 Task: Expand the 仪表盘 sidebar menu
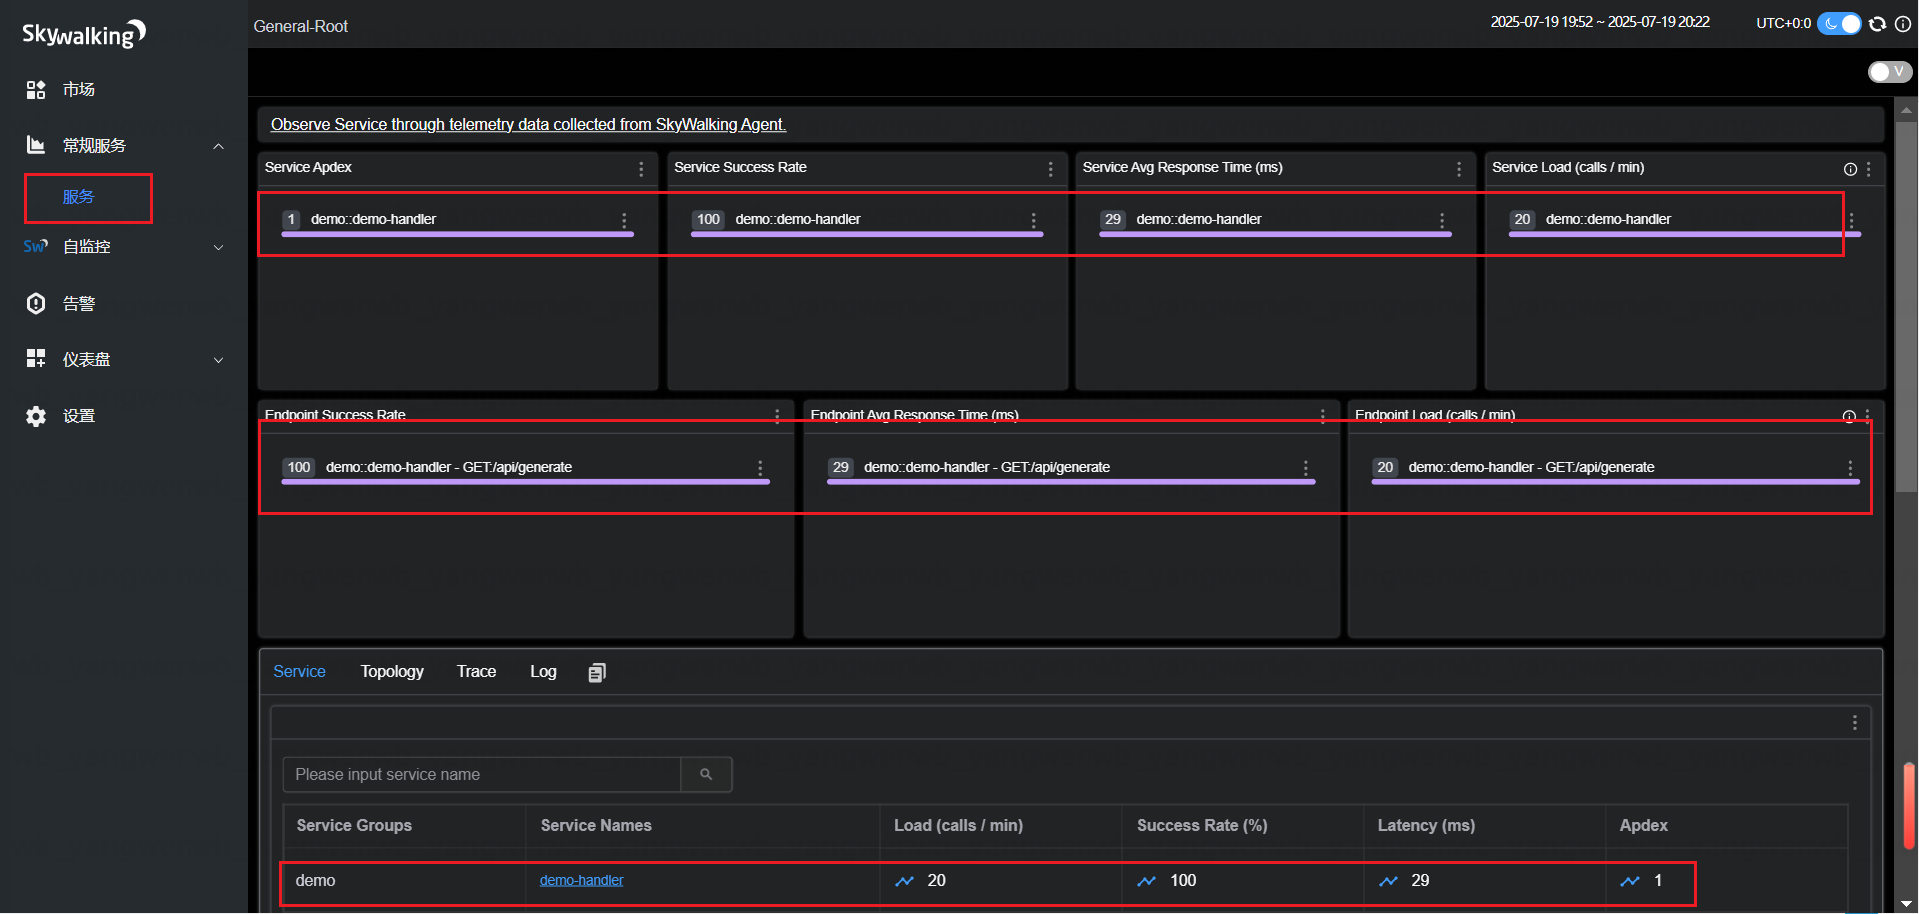pos(218,360)
